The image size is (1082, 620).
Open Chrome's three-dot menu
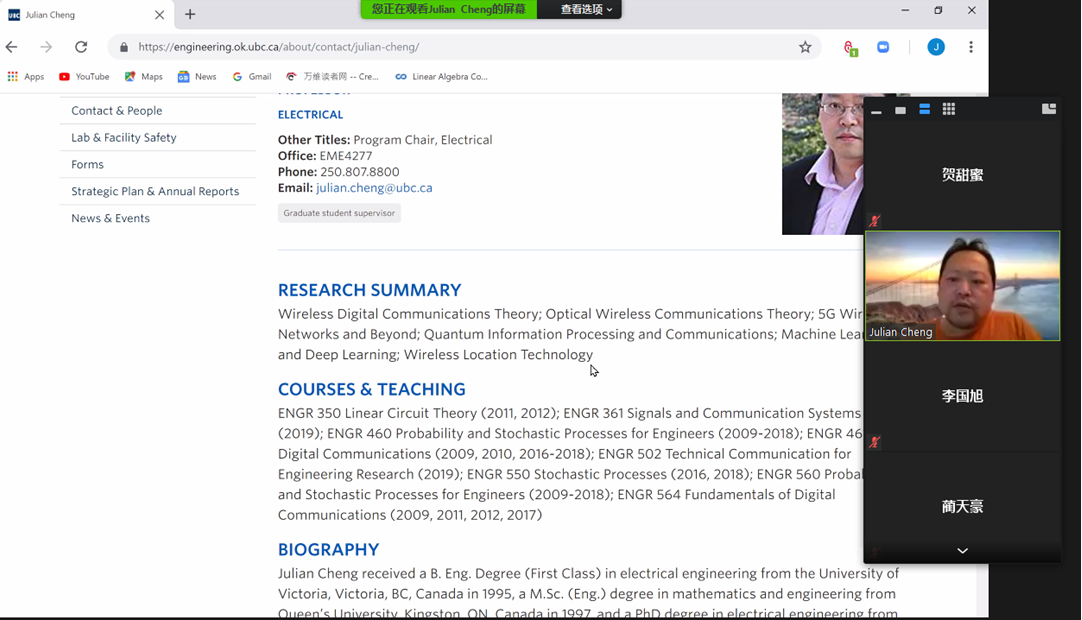[x=970, y=47]
